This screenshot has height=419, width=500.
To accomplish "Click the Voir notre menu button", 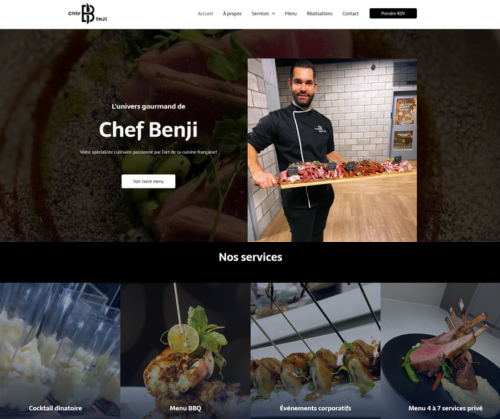I will click(x=148, y=181).
